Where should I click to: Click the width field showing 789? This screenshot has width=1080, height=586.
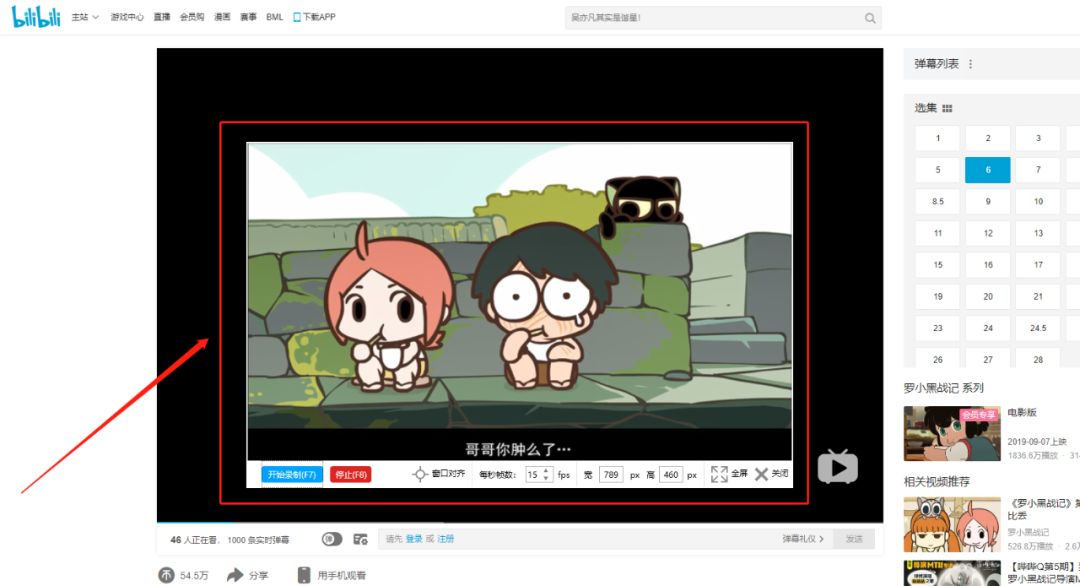click(x=611, y=474)
